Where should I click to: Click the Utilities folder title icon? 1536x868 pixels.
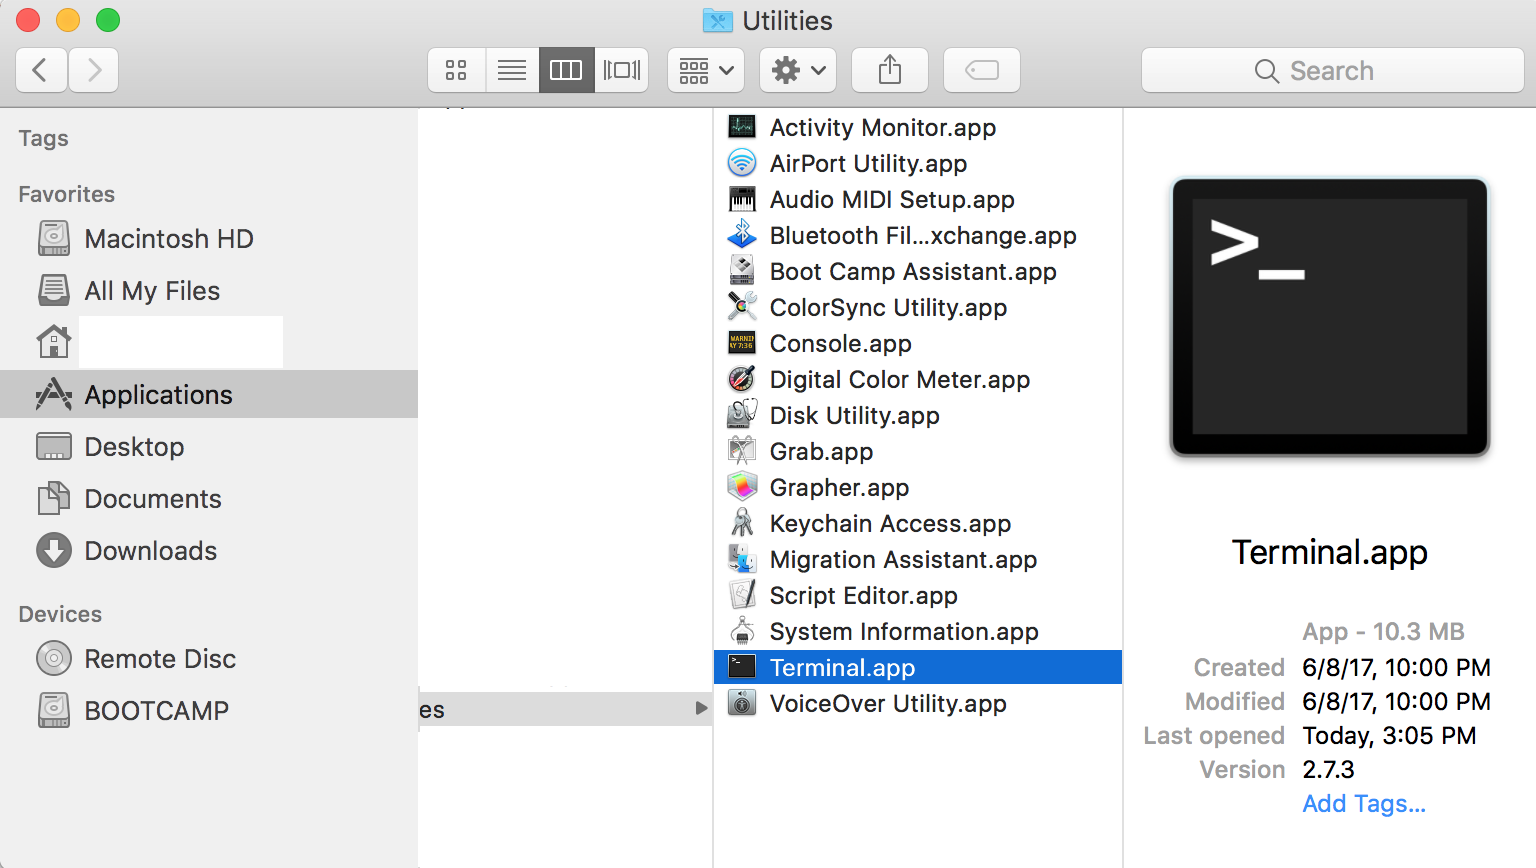point(717,20)
